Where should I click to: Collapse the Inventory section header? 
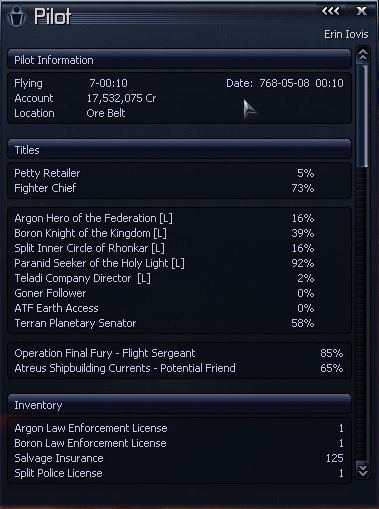click(x=179, y=405)
